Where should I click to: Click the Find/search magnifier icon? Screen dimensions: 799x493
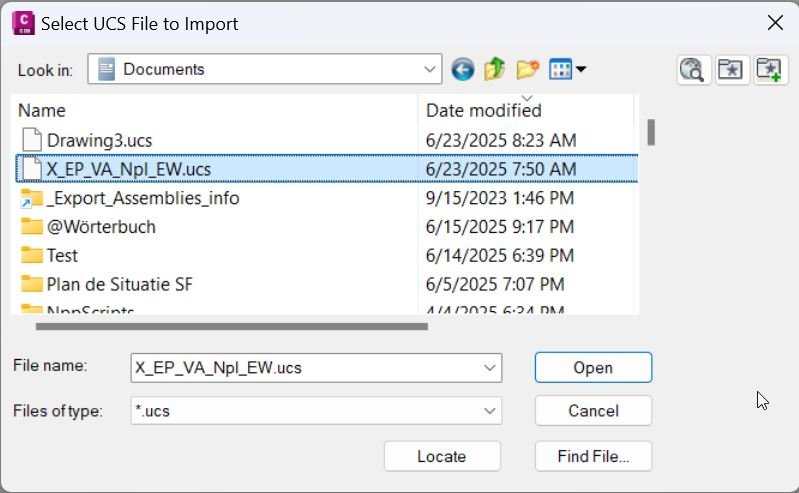pyautogui.click(x=694, y=69)
